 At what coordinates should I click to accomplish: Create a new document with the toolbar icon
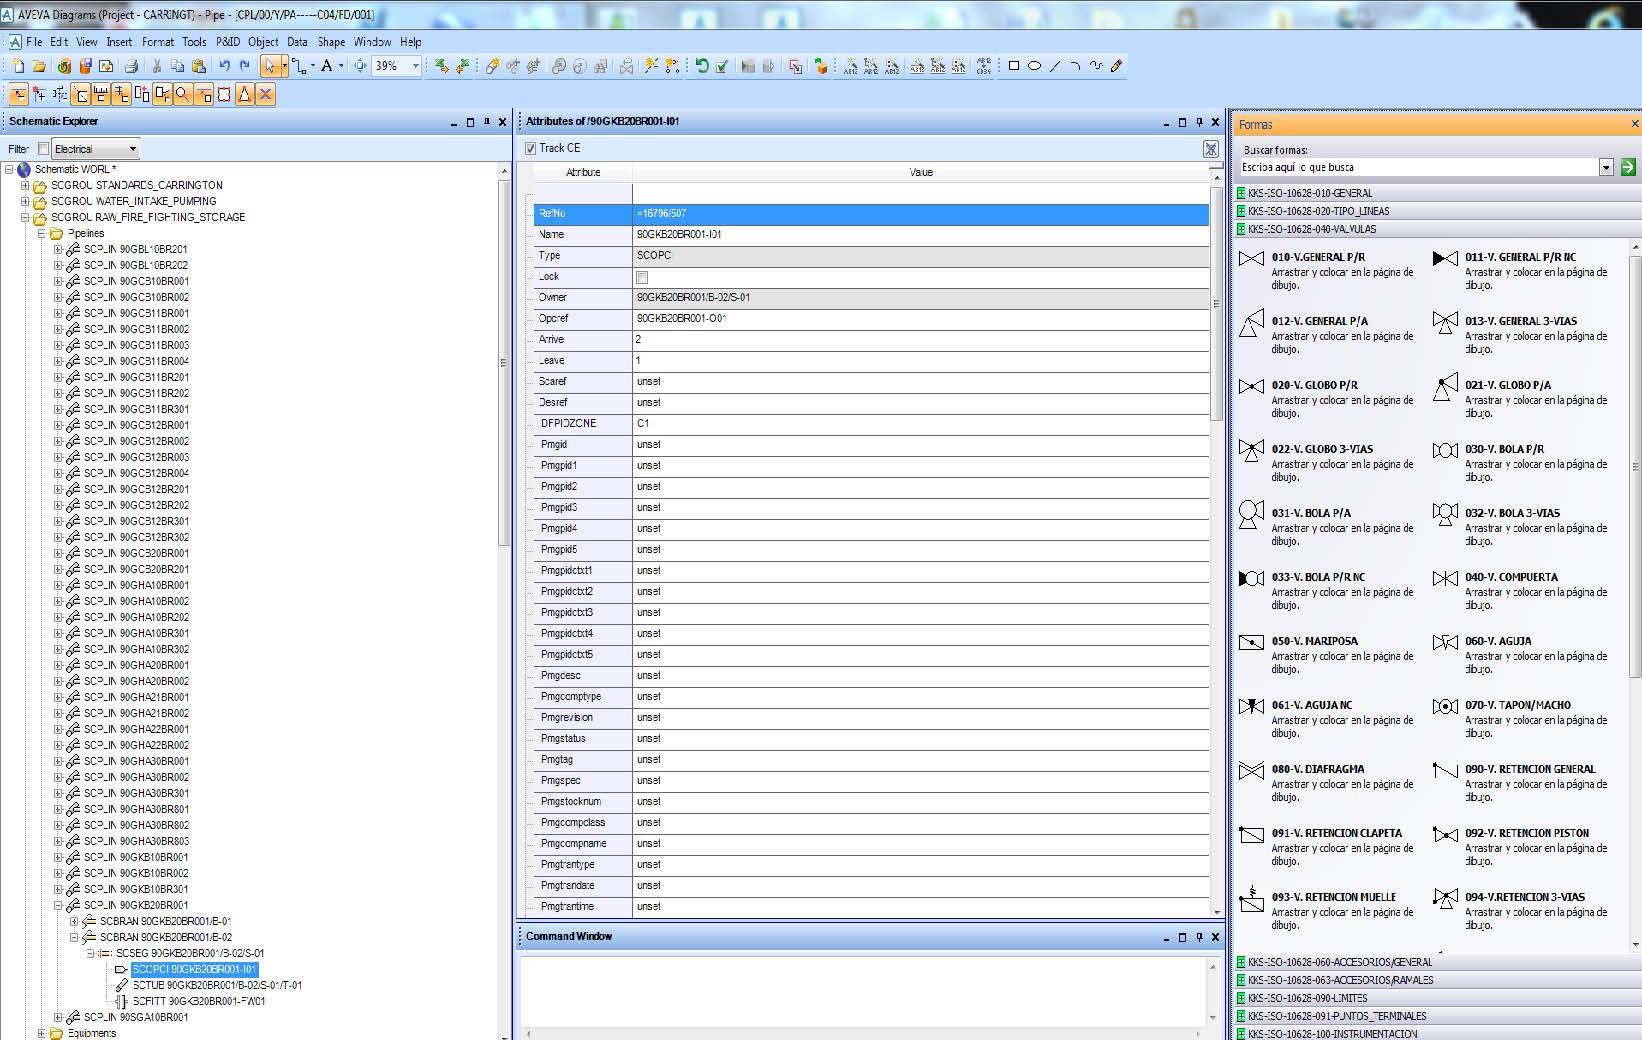click(x=18, y=66)
